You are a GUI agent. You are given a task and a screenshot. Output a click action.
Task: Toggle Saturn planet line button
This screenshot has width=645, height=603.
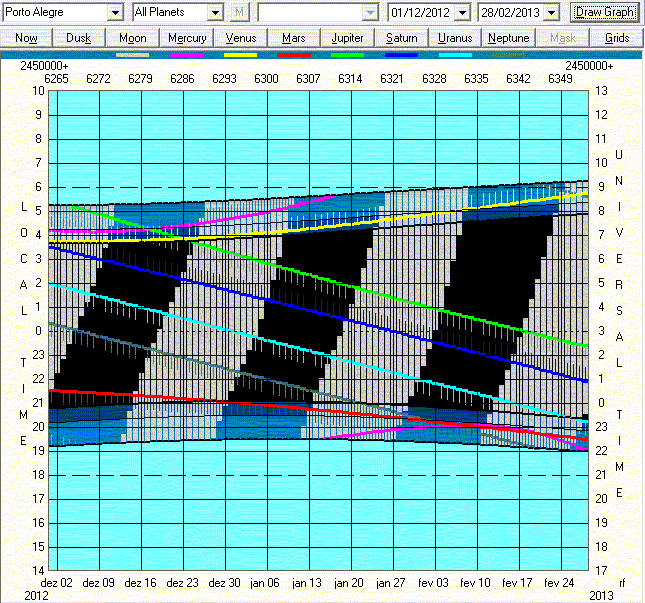tap(402, 37)
